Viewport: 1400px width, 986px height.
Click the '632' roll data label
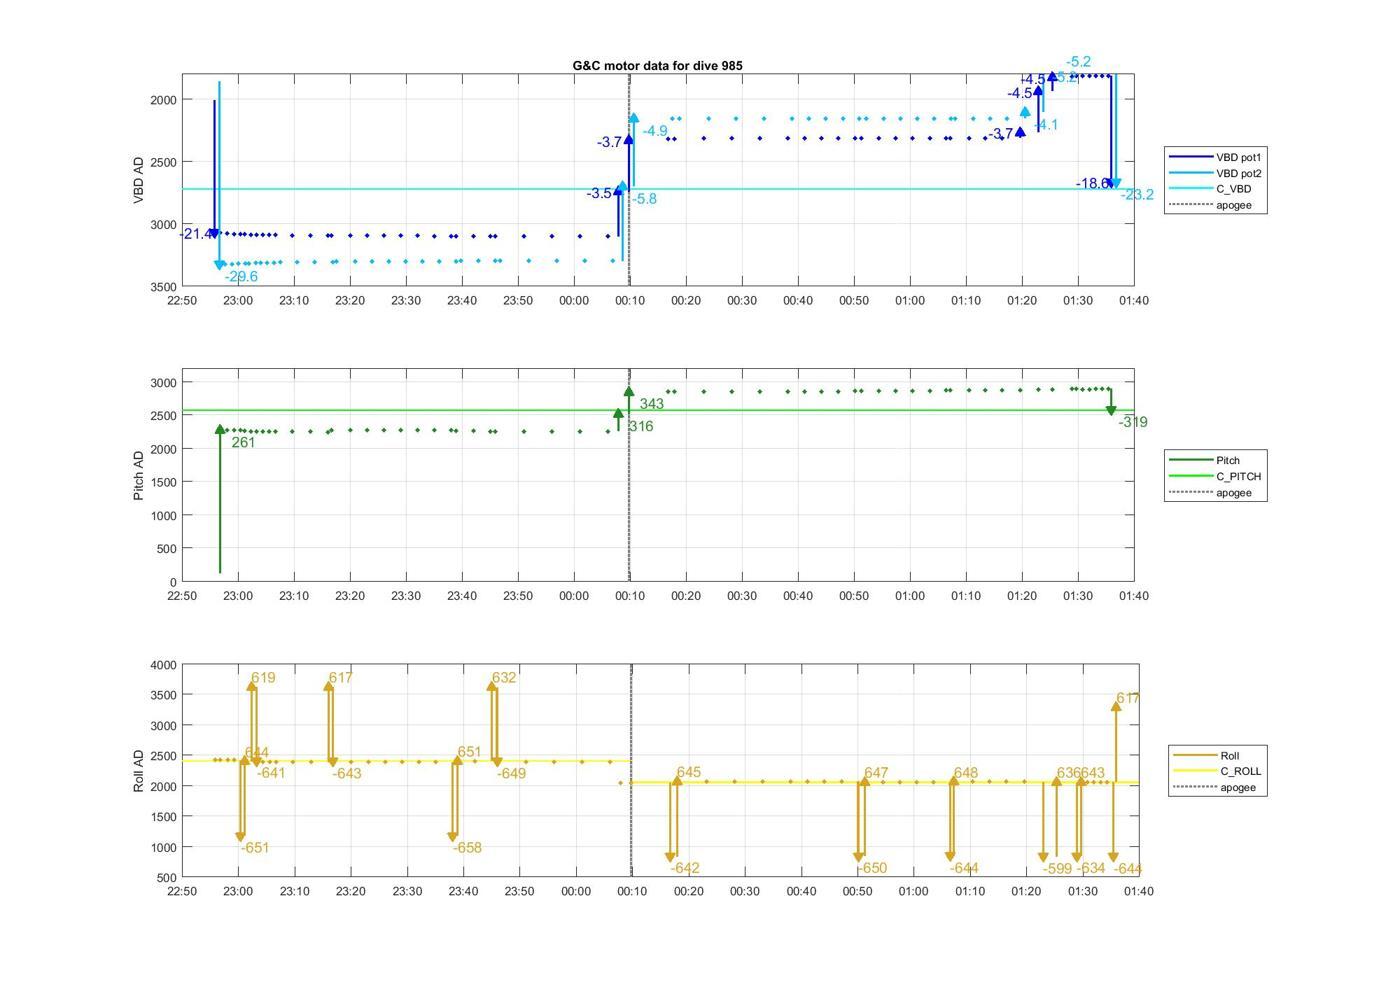coord(504,678)
